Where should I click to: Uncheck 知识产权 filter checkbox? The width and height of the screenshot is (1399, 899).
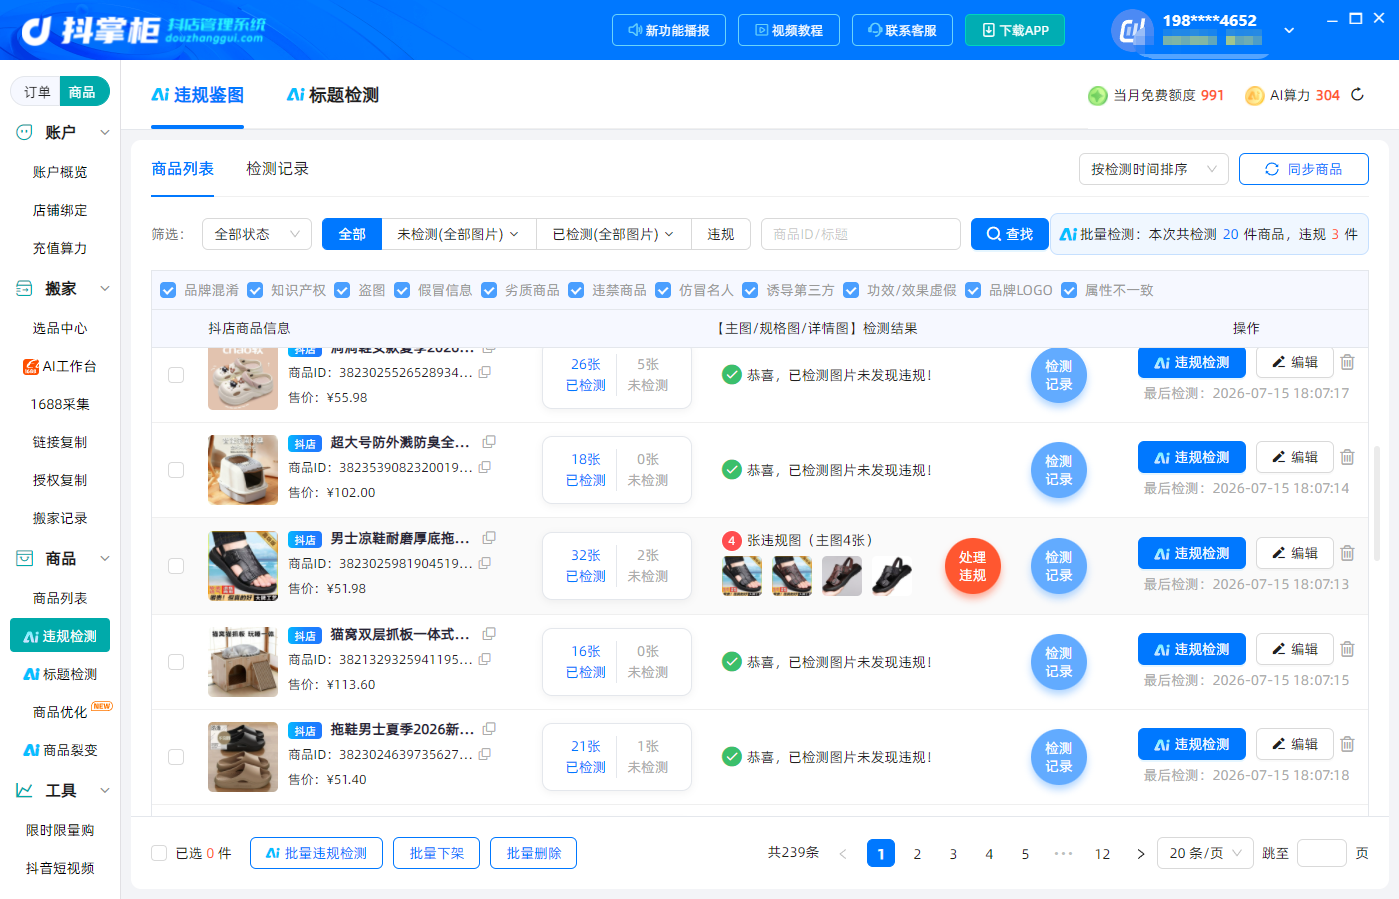tap(255, 290)
